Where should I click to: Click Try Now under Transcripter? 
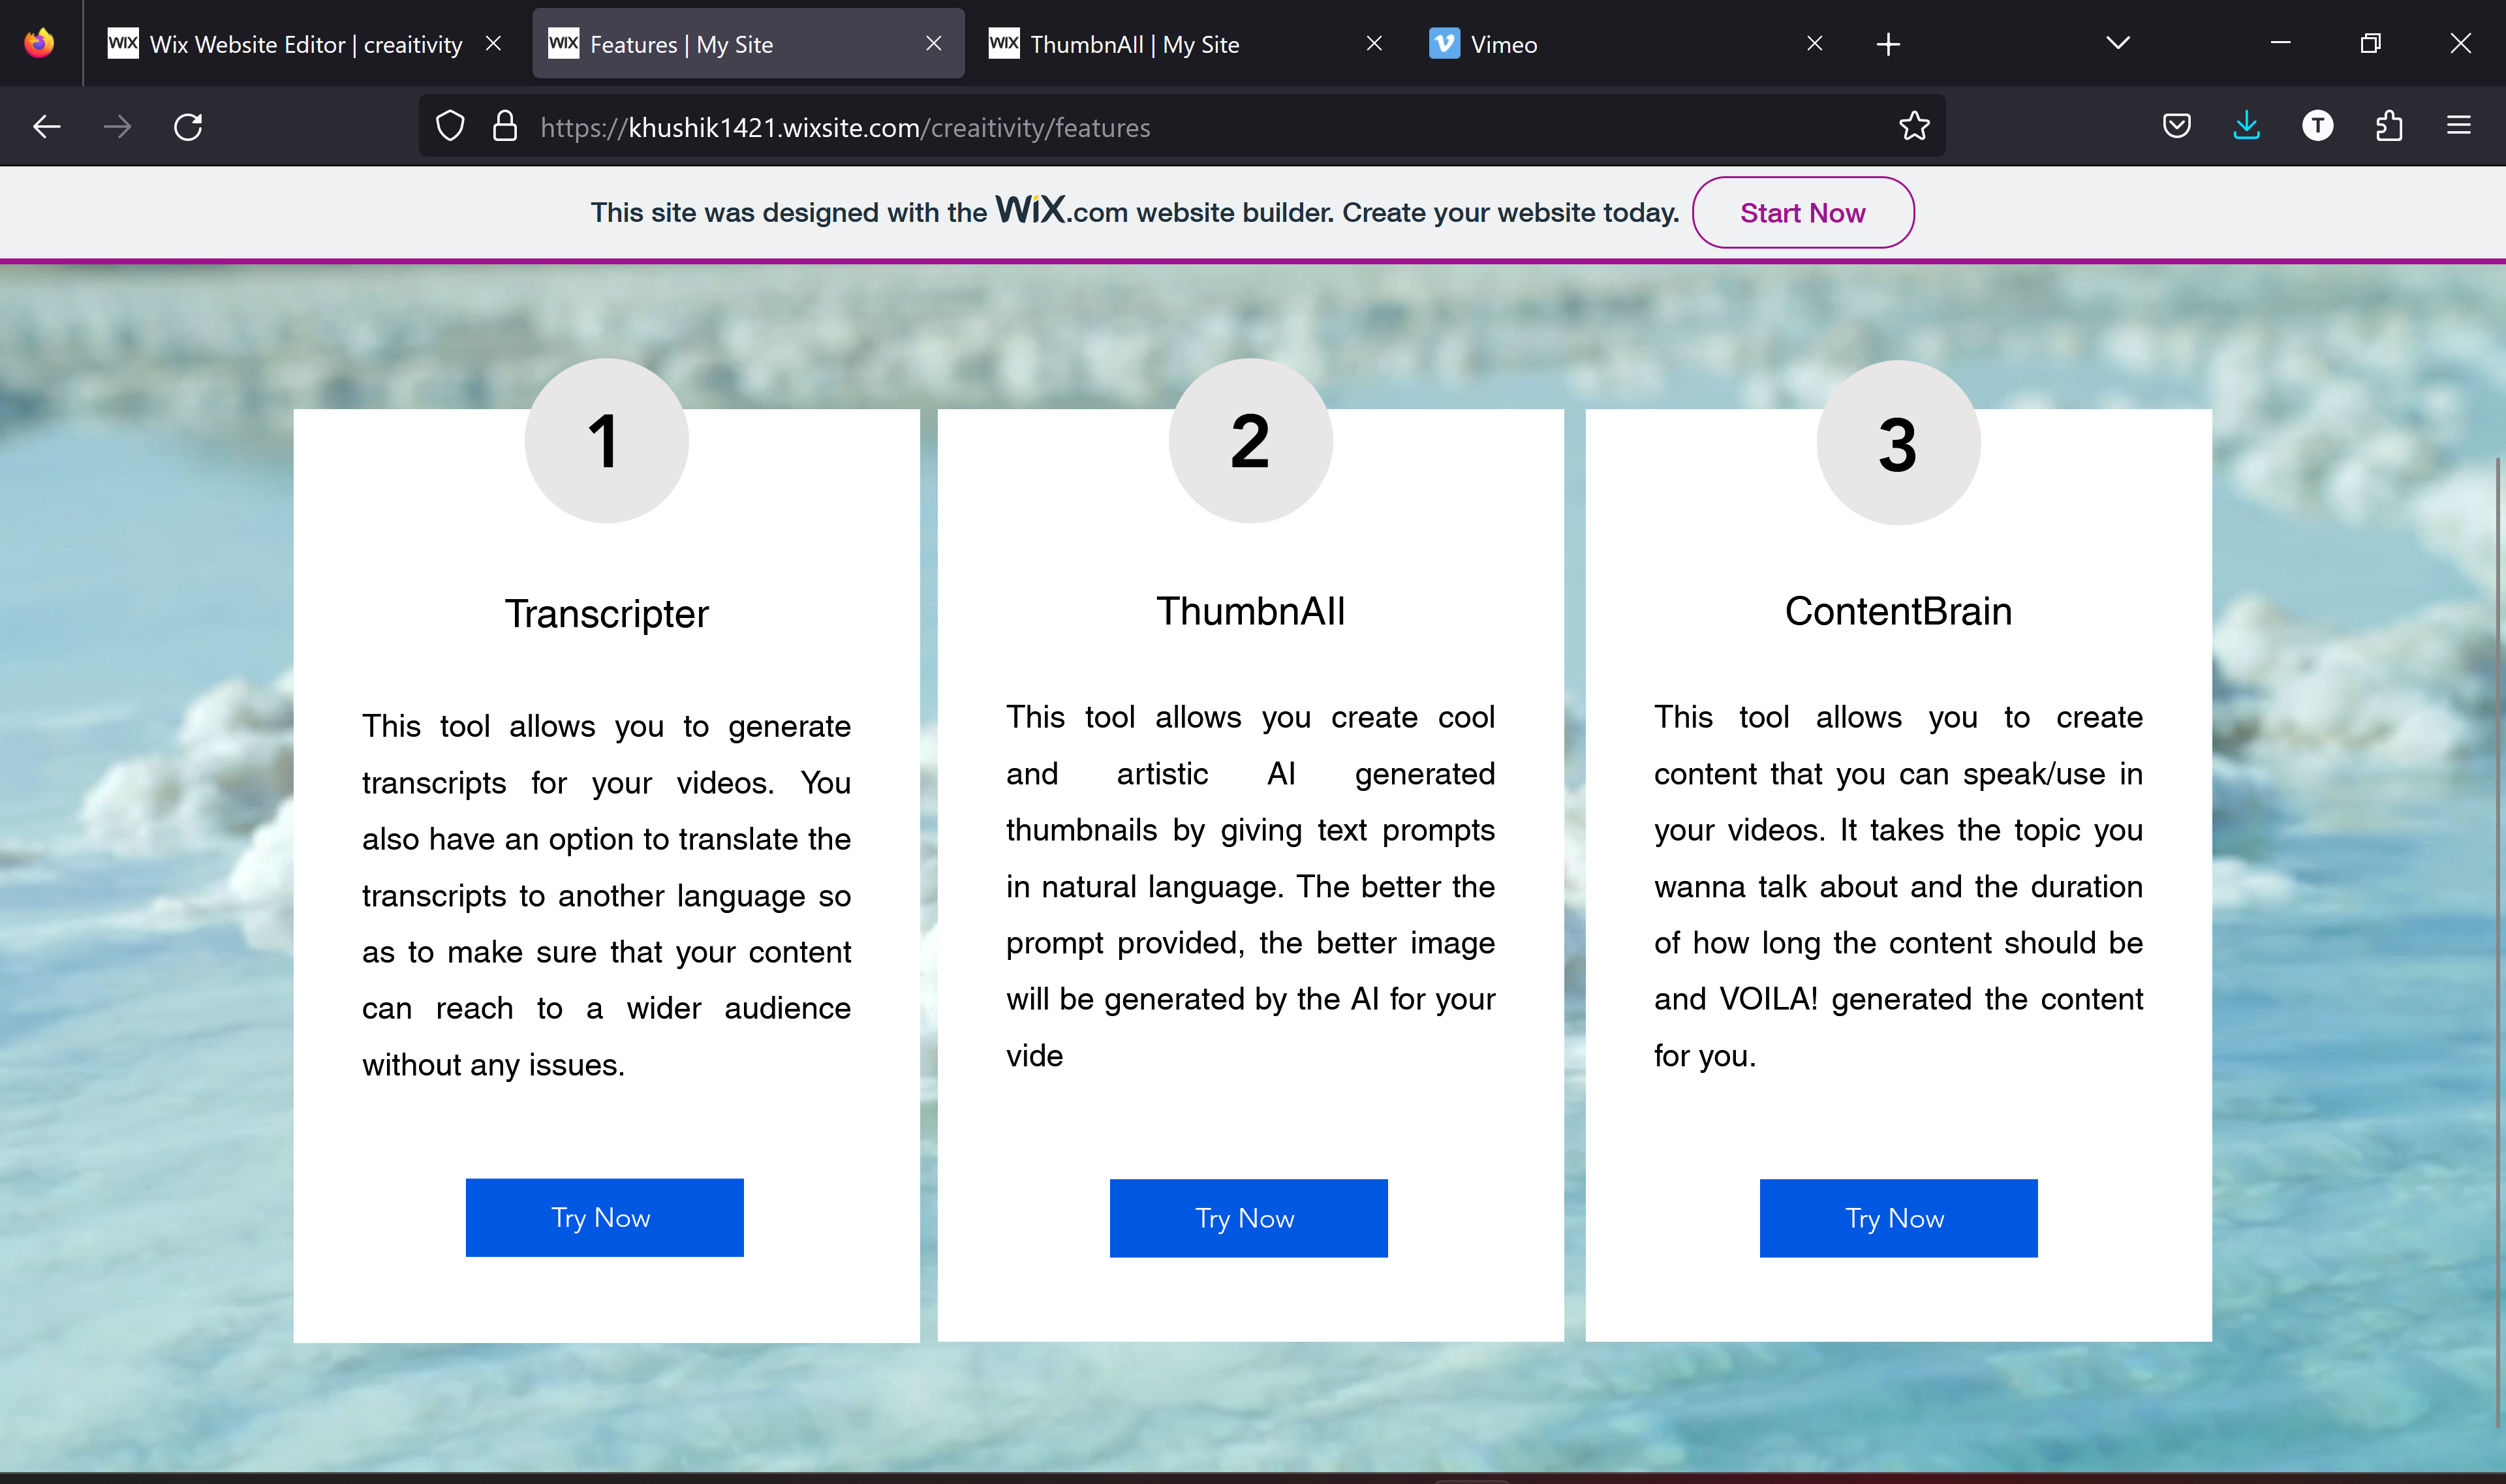pos(604,1218)
